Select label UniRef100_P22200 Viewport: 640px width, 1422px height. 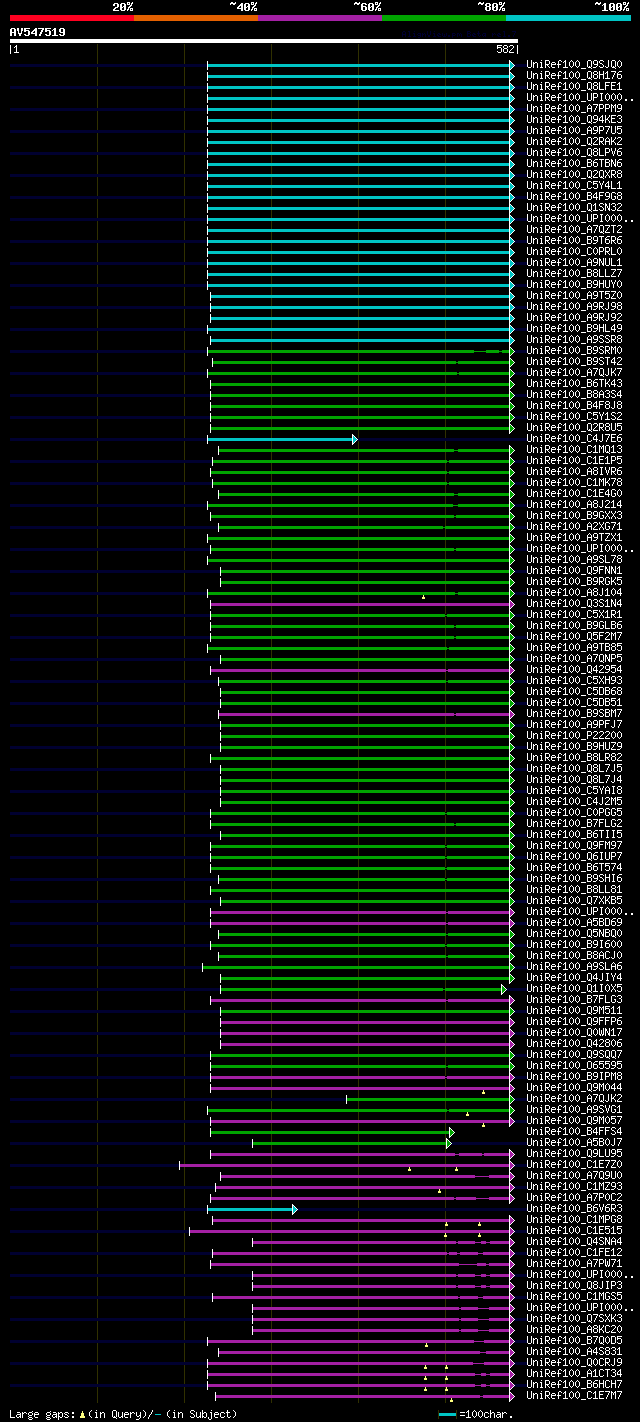574,735
